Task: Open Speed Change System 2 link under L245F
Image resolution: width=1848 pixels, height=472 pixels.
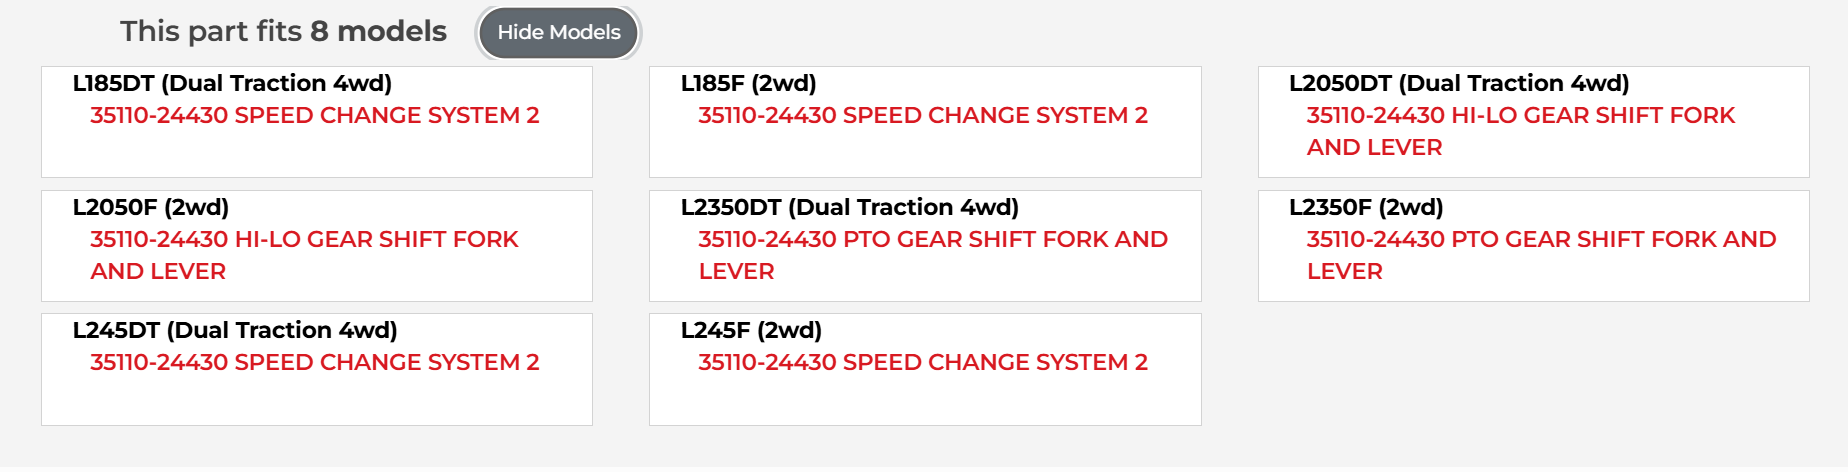Action: coord(922,363)
